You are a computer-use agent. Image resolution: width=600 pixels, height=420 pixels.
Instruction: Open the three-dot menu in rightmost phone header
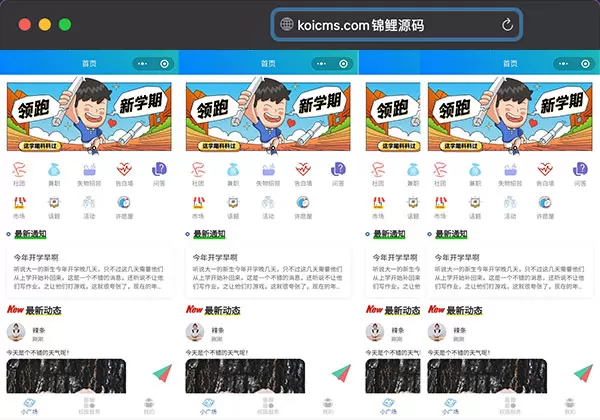(x=563, y=63)
